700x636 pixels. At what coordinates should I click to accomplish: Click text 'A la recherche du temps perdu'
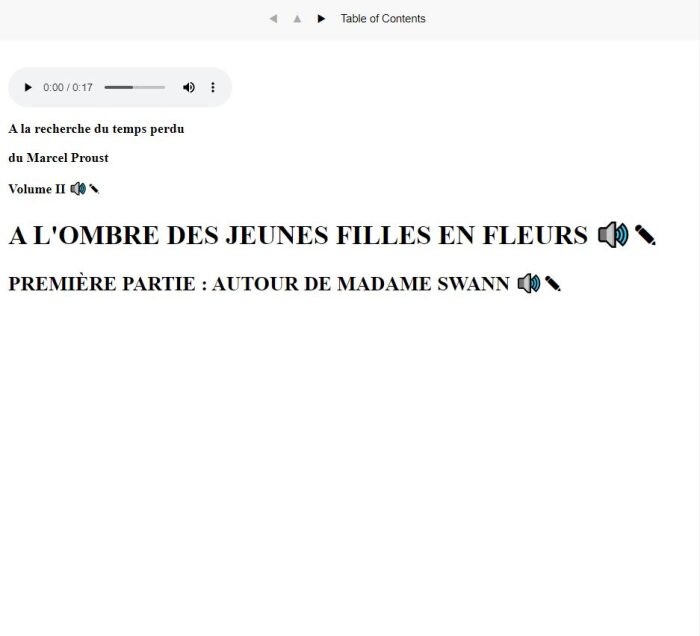click(96, 129)
